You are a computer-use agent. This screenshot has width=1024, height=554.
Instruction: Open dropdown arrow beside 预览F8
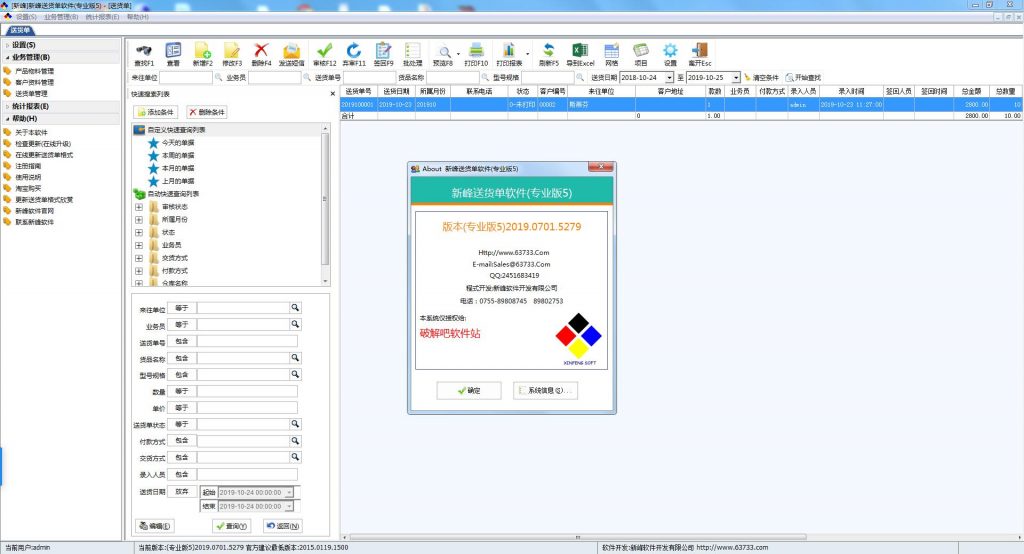click(x=458, y=54)
